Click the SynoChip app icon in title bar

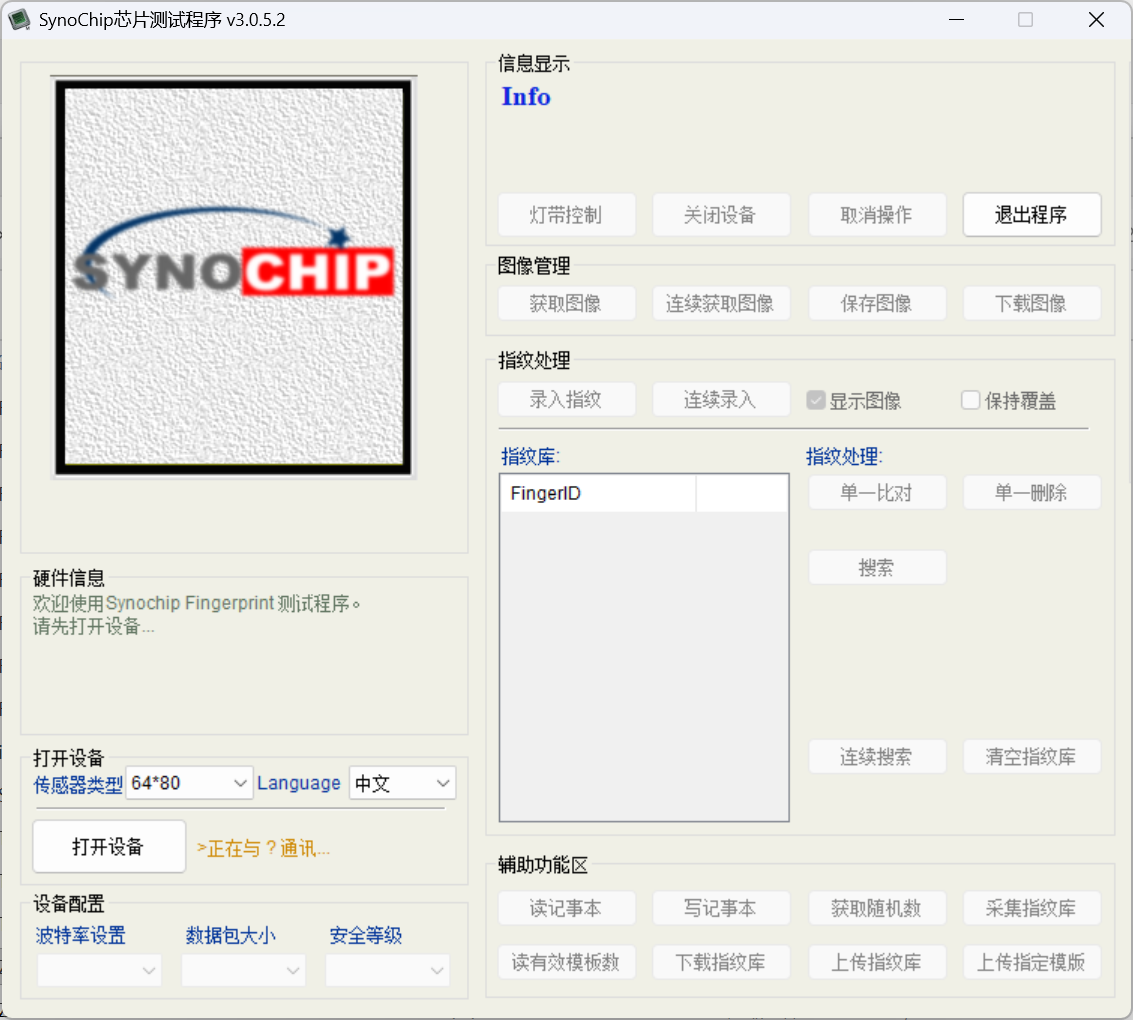click(x=20, y=20)
